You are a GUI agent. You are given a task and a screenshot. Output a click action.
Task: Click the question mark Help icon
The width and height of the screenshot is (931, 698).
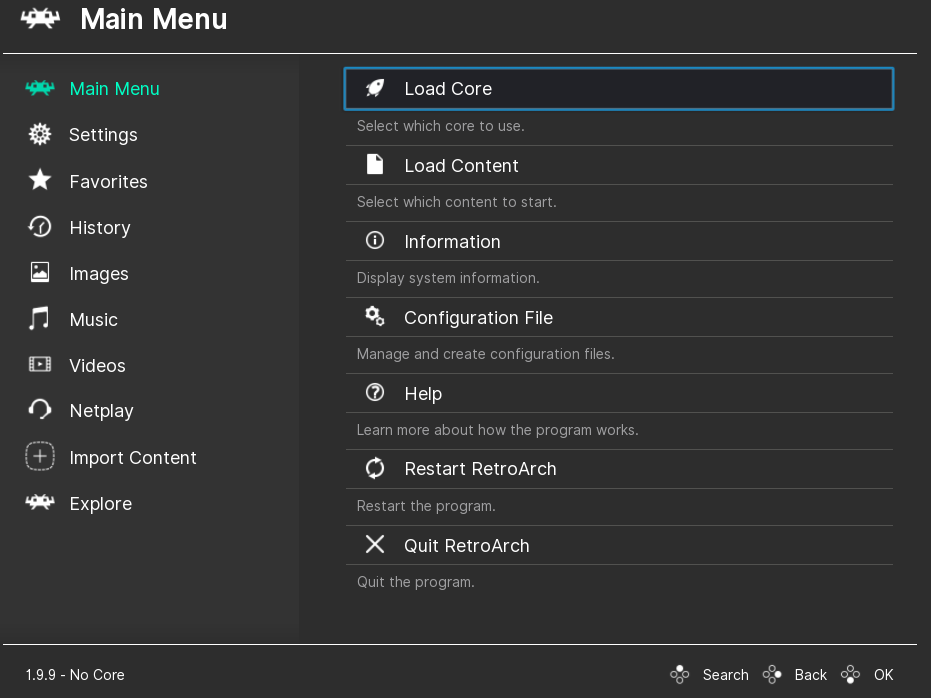click(x=375, y=393)
